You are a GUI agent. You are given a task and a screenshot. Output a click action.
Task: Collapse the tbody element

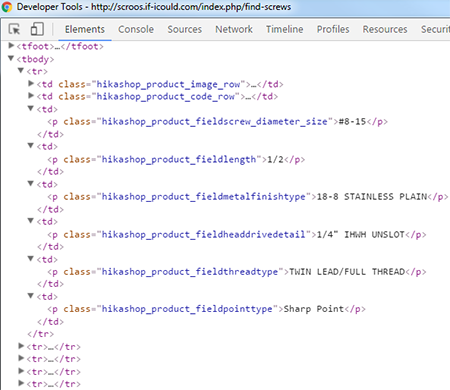[11, 58]
